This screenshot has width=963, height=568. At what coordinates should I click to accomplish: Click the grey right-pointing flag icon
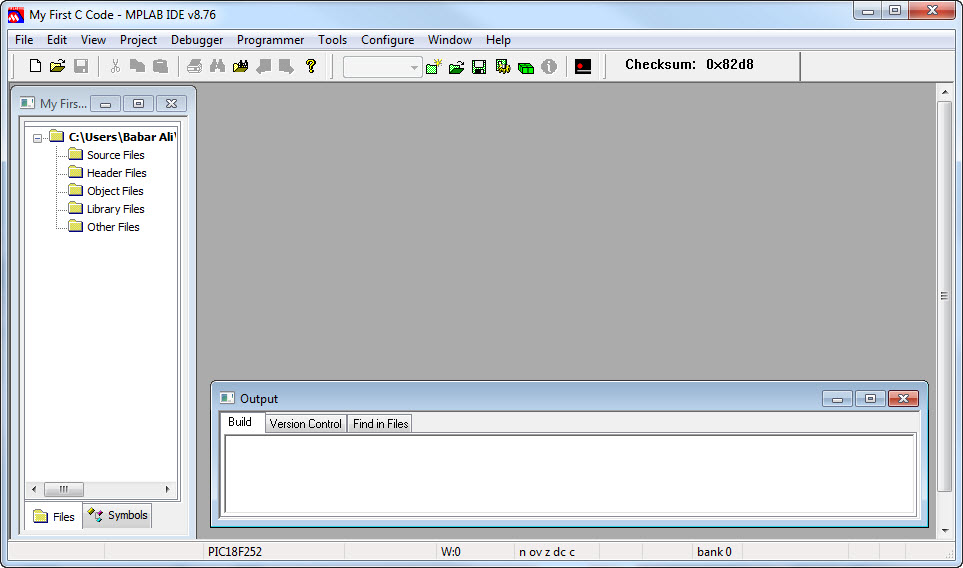click(286, 66)
